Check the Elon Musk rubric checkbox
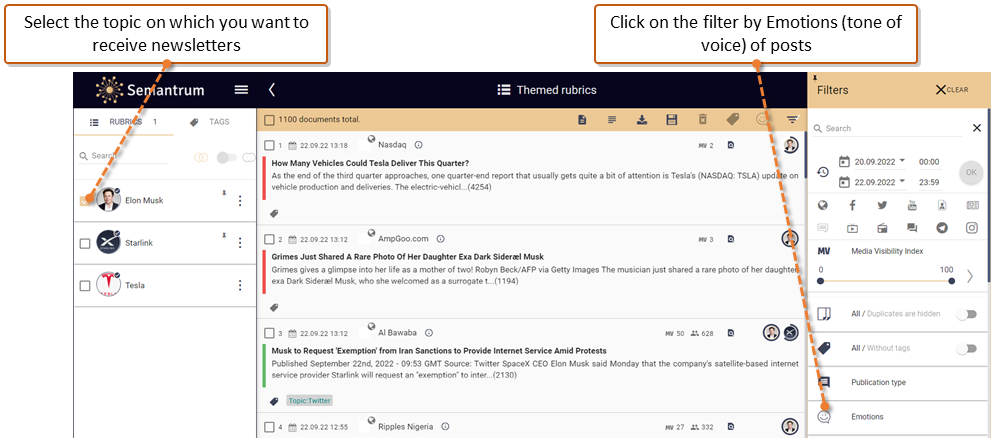The image size is (992, 438). click(85, 201)
